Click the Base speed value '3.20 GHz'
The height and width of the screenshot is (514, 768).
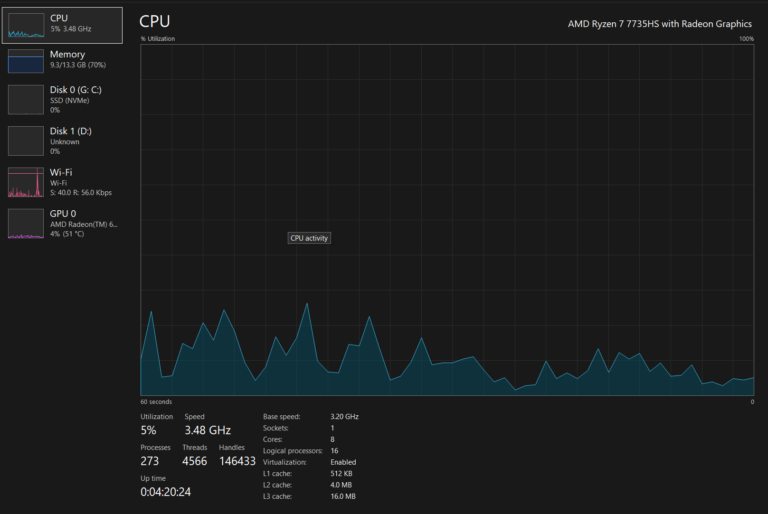[344, 416]
